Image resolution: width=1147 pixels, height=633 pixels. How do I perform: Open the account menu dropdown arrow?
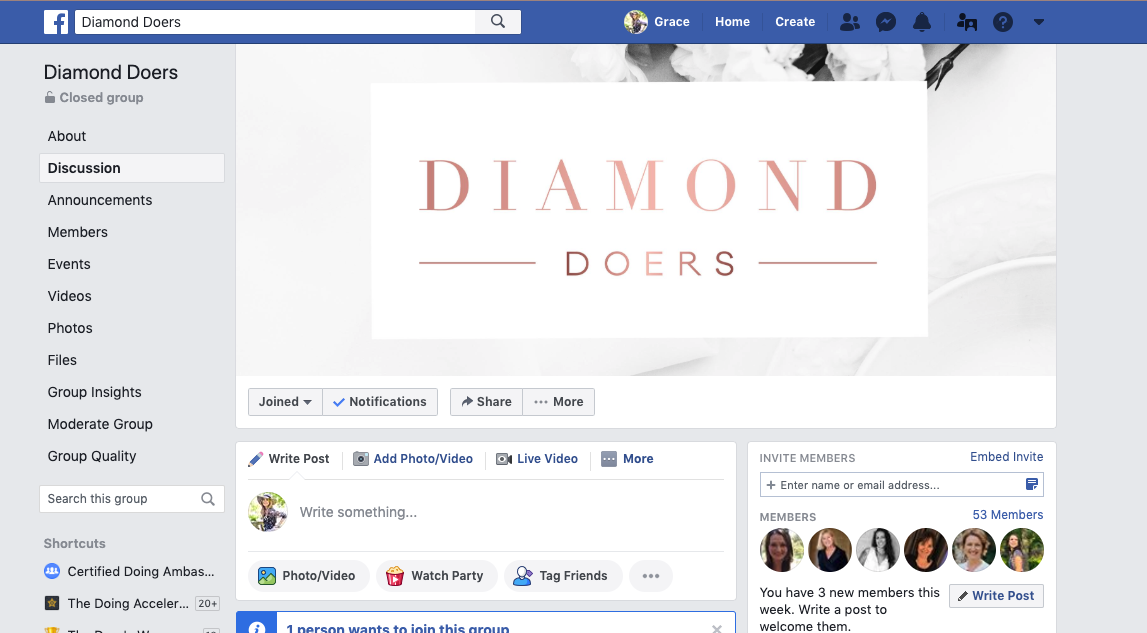(1039, 22)
